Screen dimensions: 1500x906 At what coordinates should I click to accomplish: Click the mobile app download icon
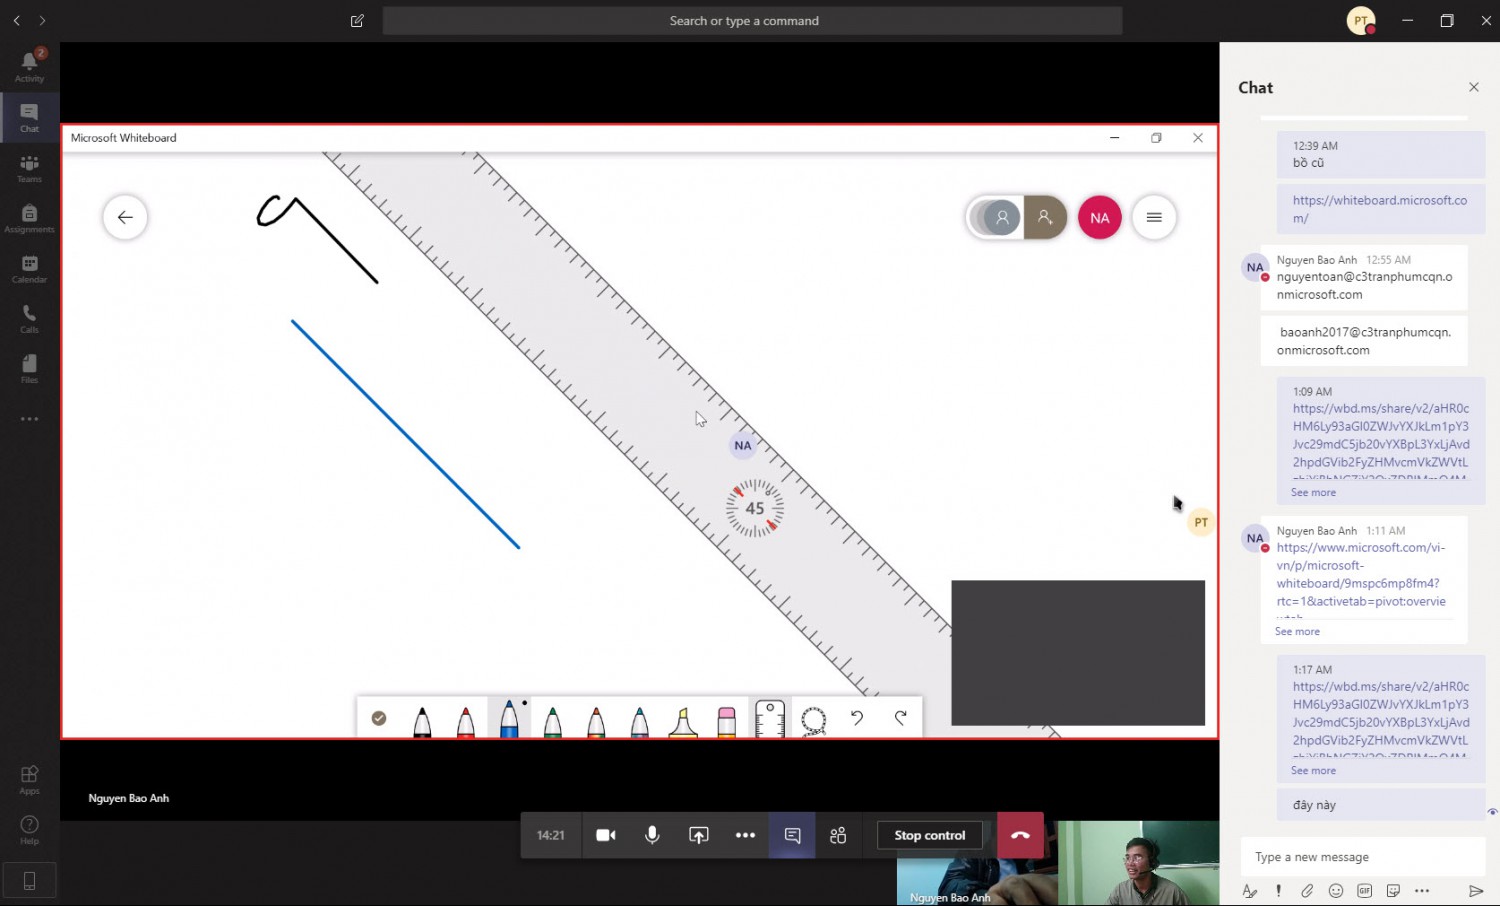(x=30, y=881)
